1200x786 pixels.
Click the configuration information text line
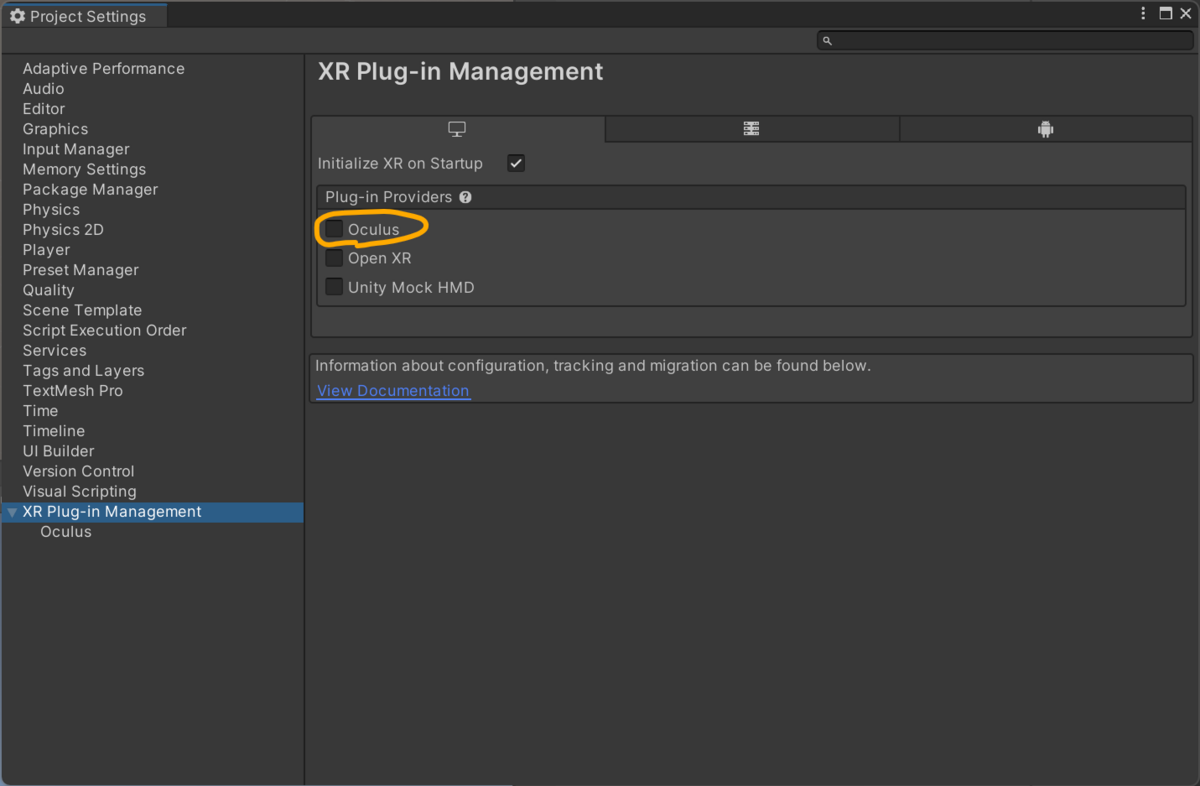[593, 366]
